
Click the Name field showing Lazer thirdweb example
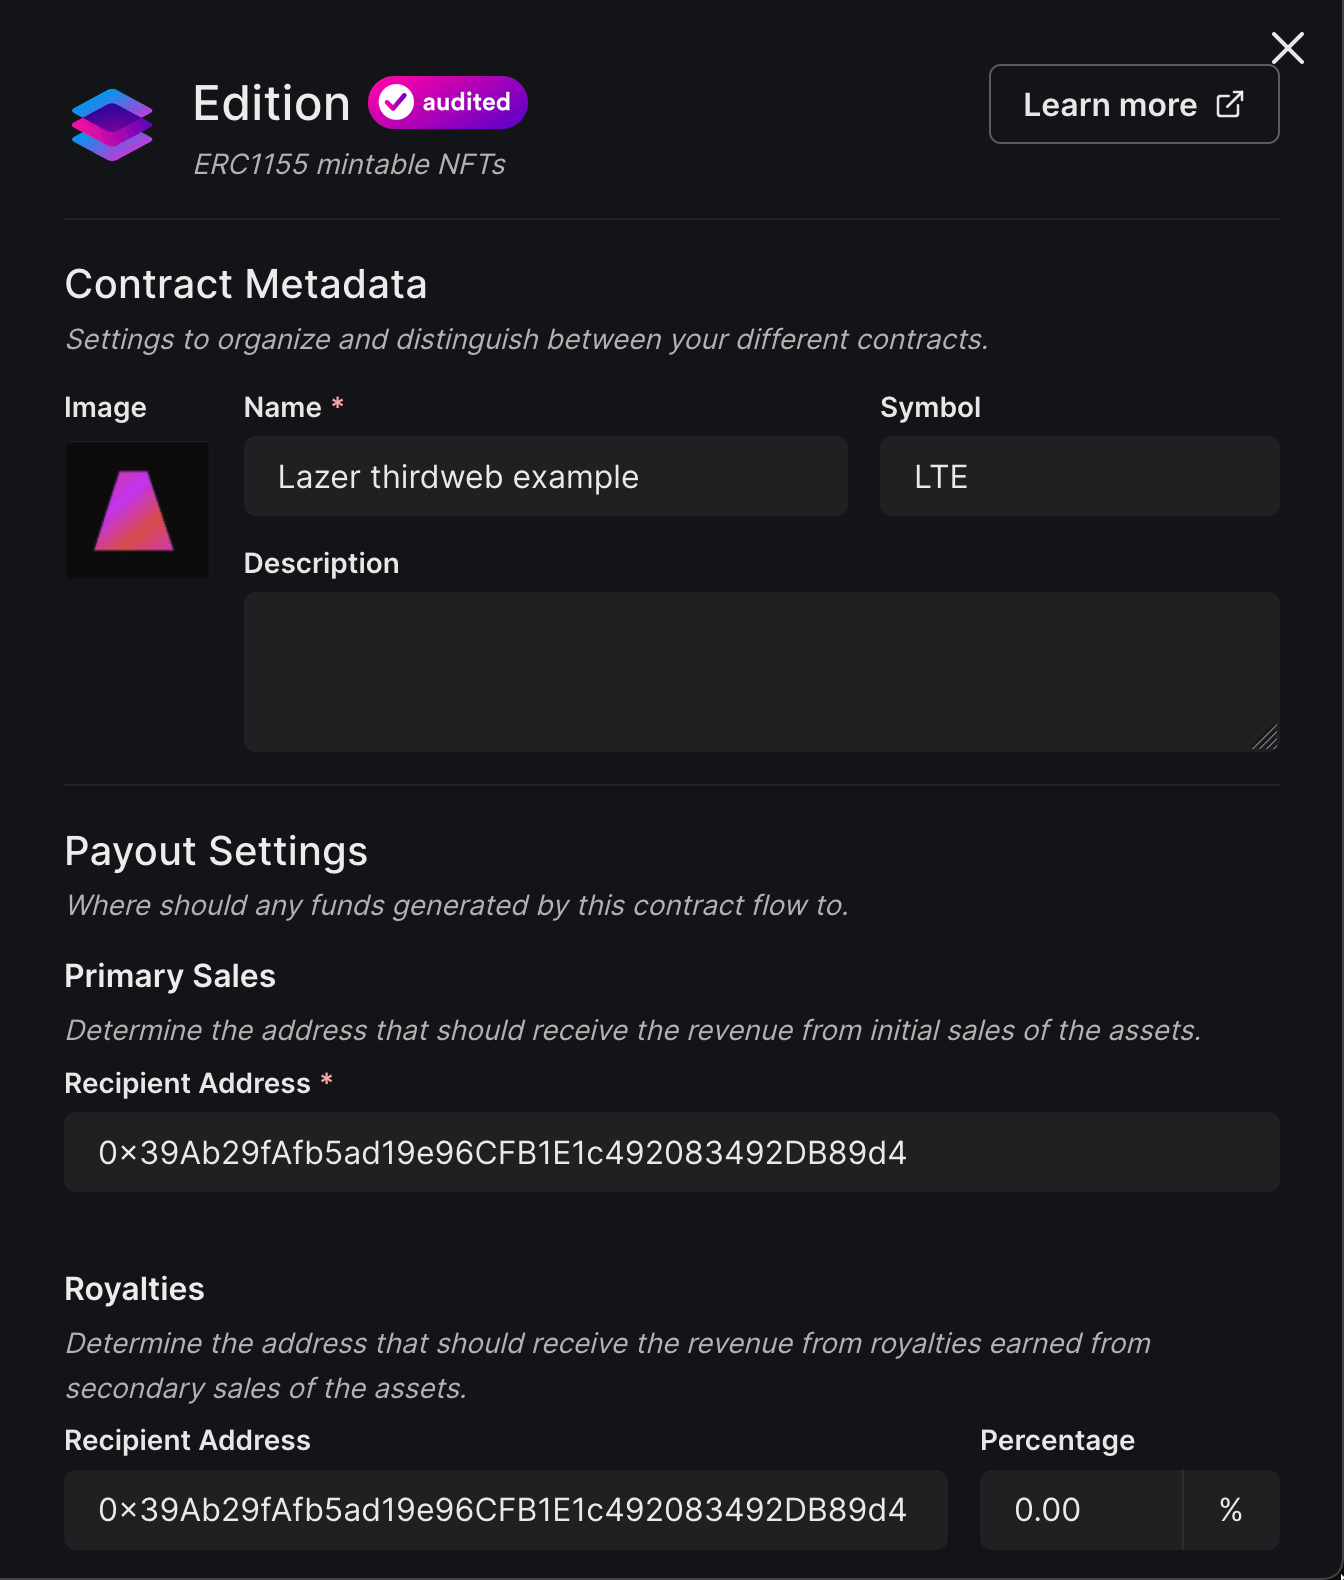pyautogui.click(x=545, y=476)
